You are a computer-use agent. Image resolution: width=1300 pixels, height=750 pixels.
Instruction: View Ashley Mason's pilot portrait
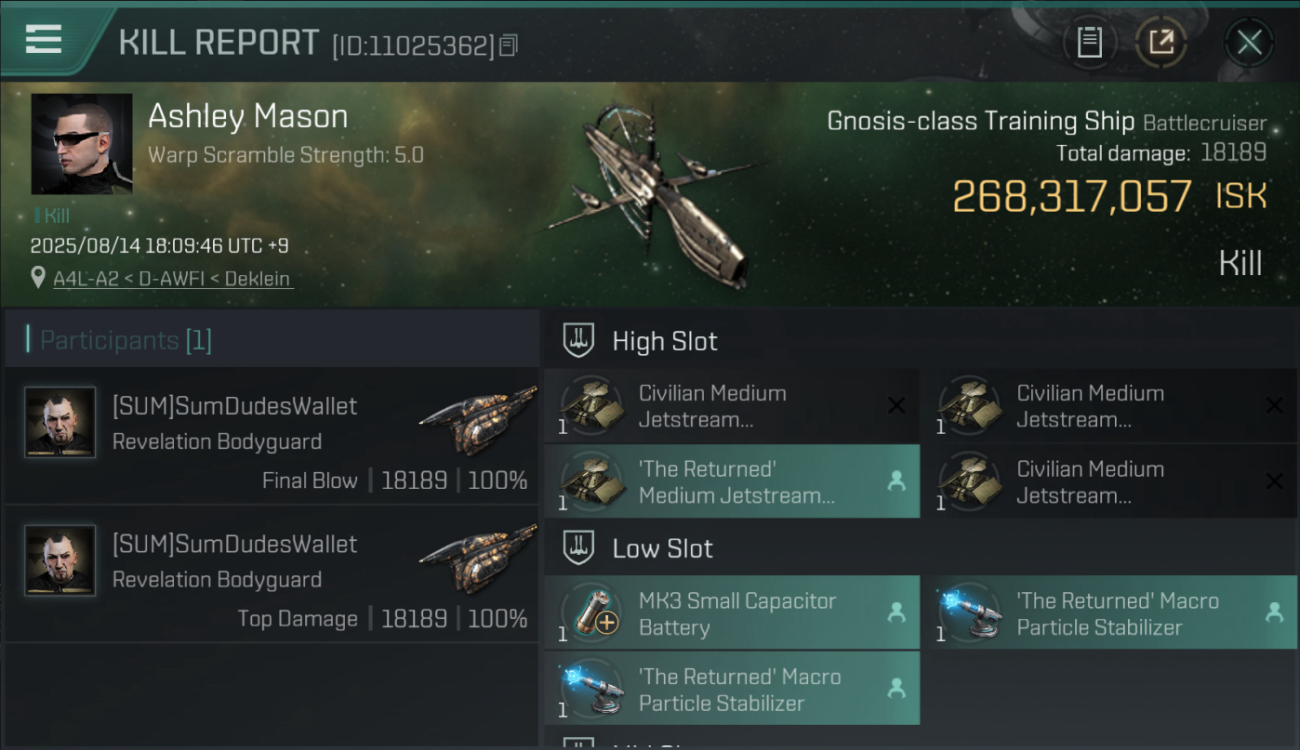[x=82, y=144]
